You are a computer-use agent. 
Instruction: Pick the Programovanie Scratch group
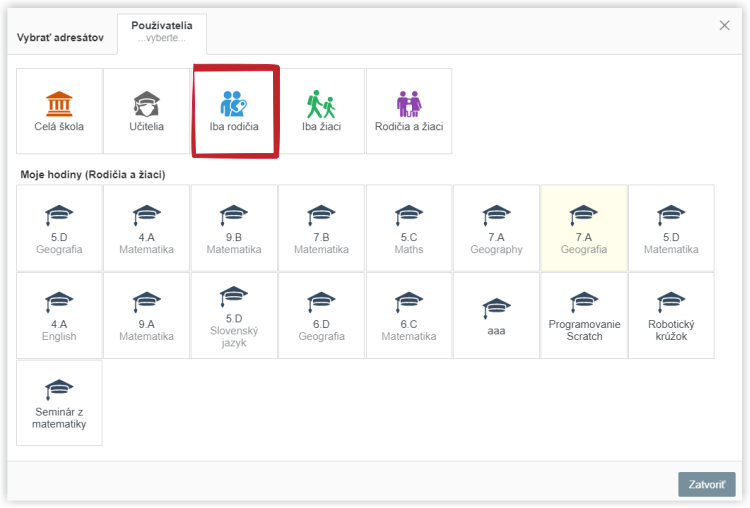584,315
